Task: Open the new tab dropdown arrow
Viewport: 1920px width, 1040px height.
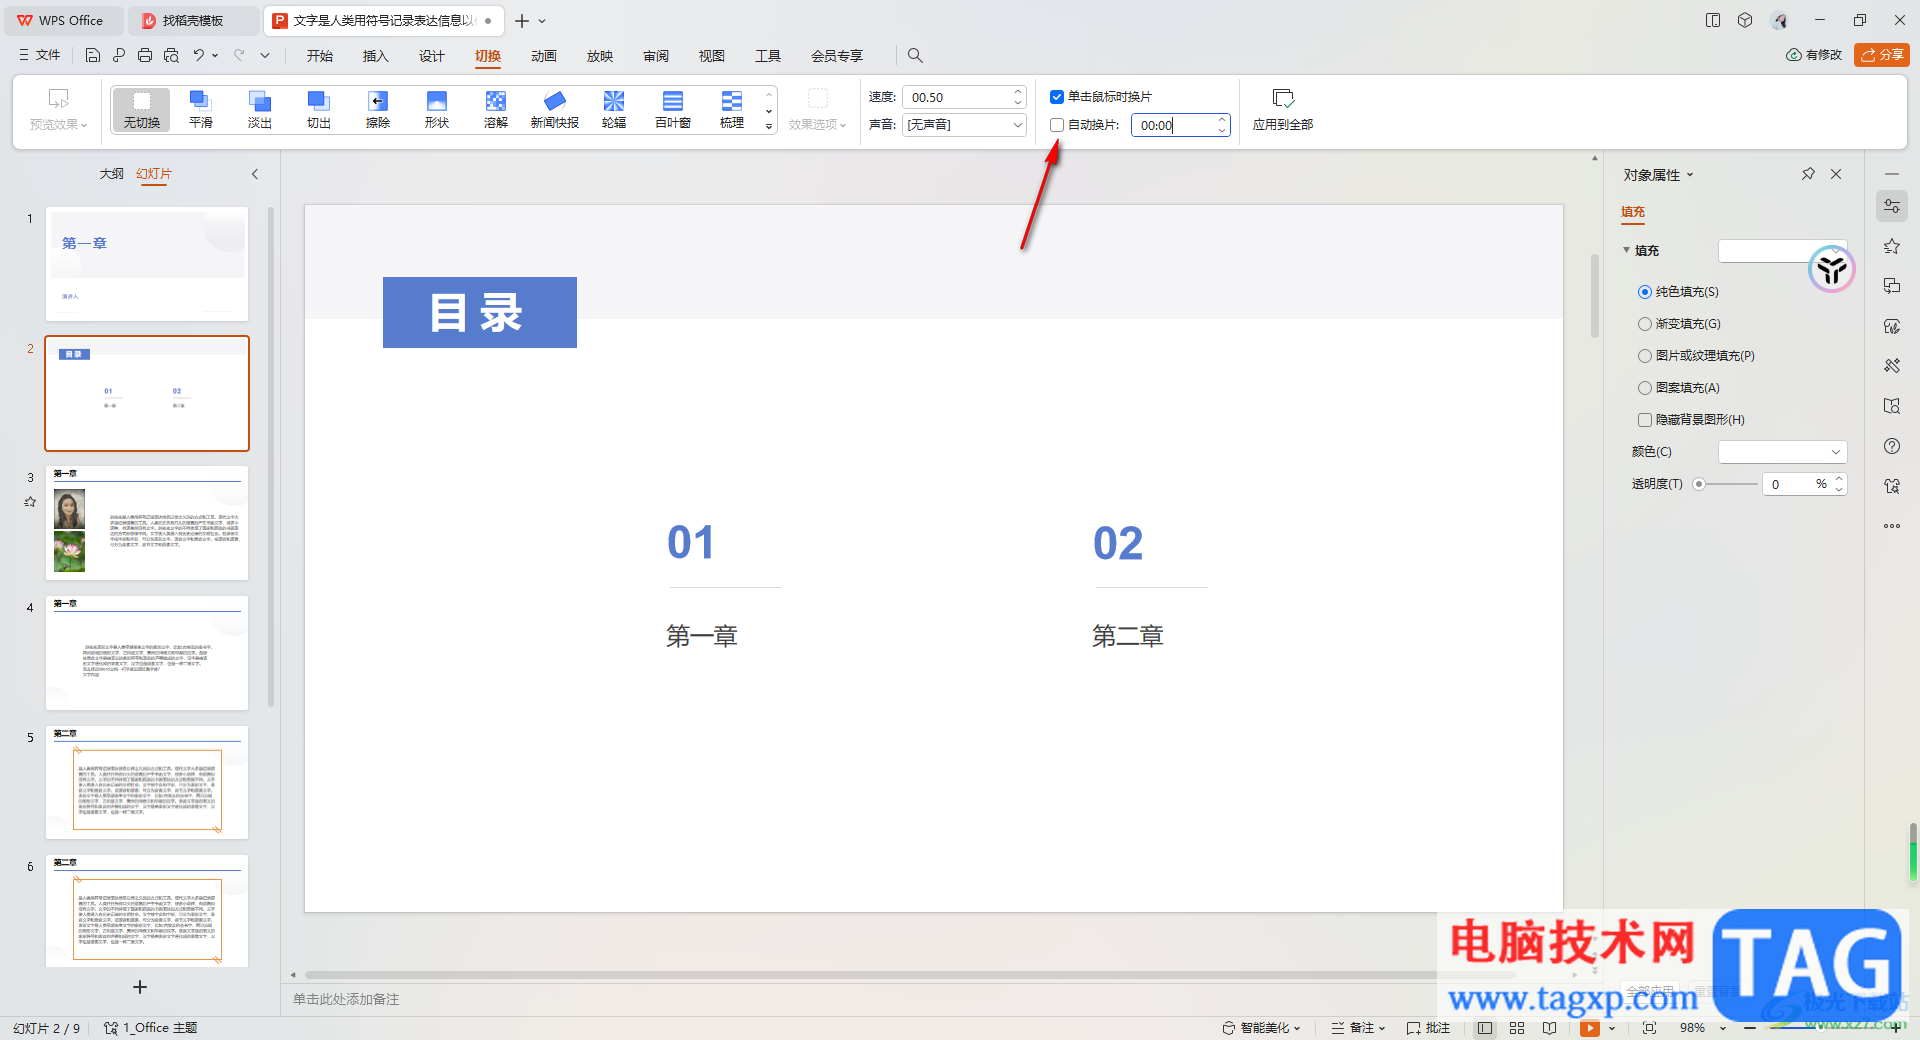Action: click(x=542, y=21)
